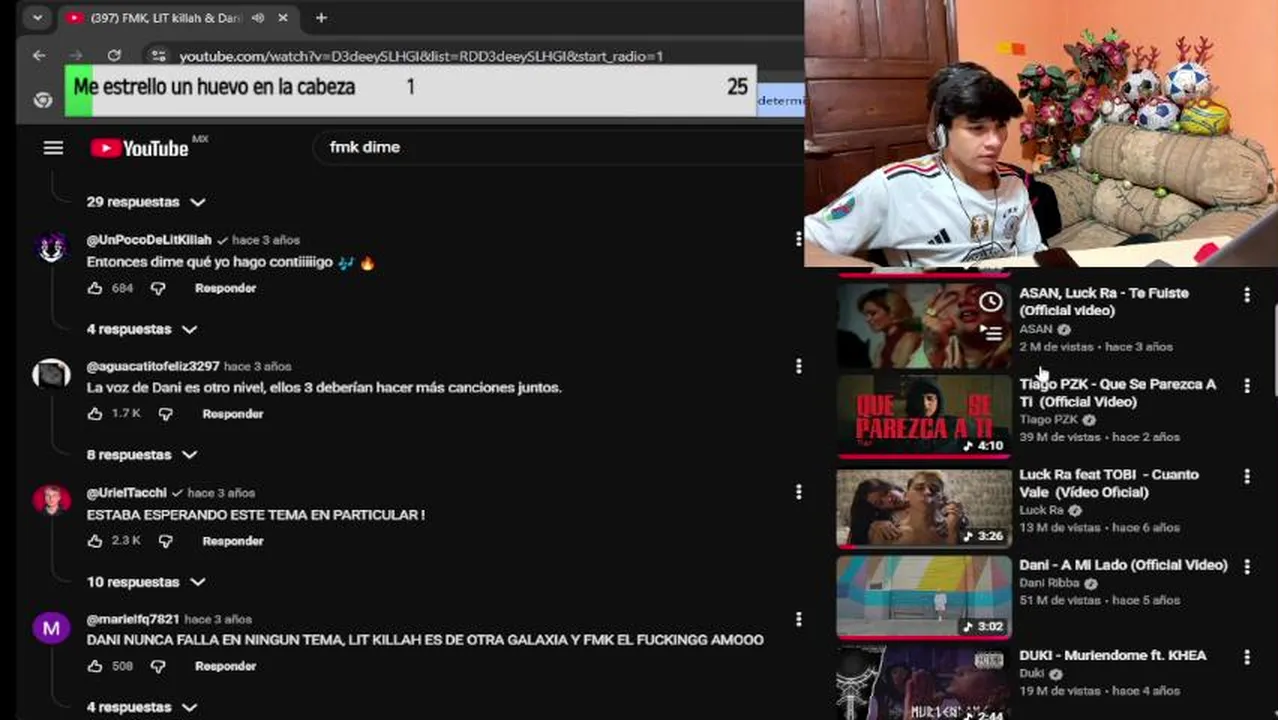This screenshot has width=1278, height=720.
Task: Open more options for Tiago PZK video
Action: pos(1246,386)
